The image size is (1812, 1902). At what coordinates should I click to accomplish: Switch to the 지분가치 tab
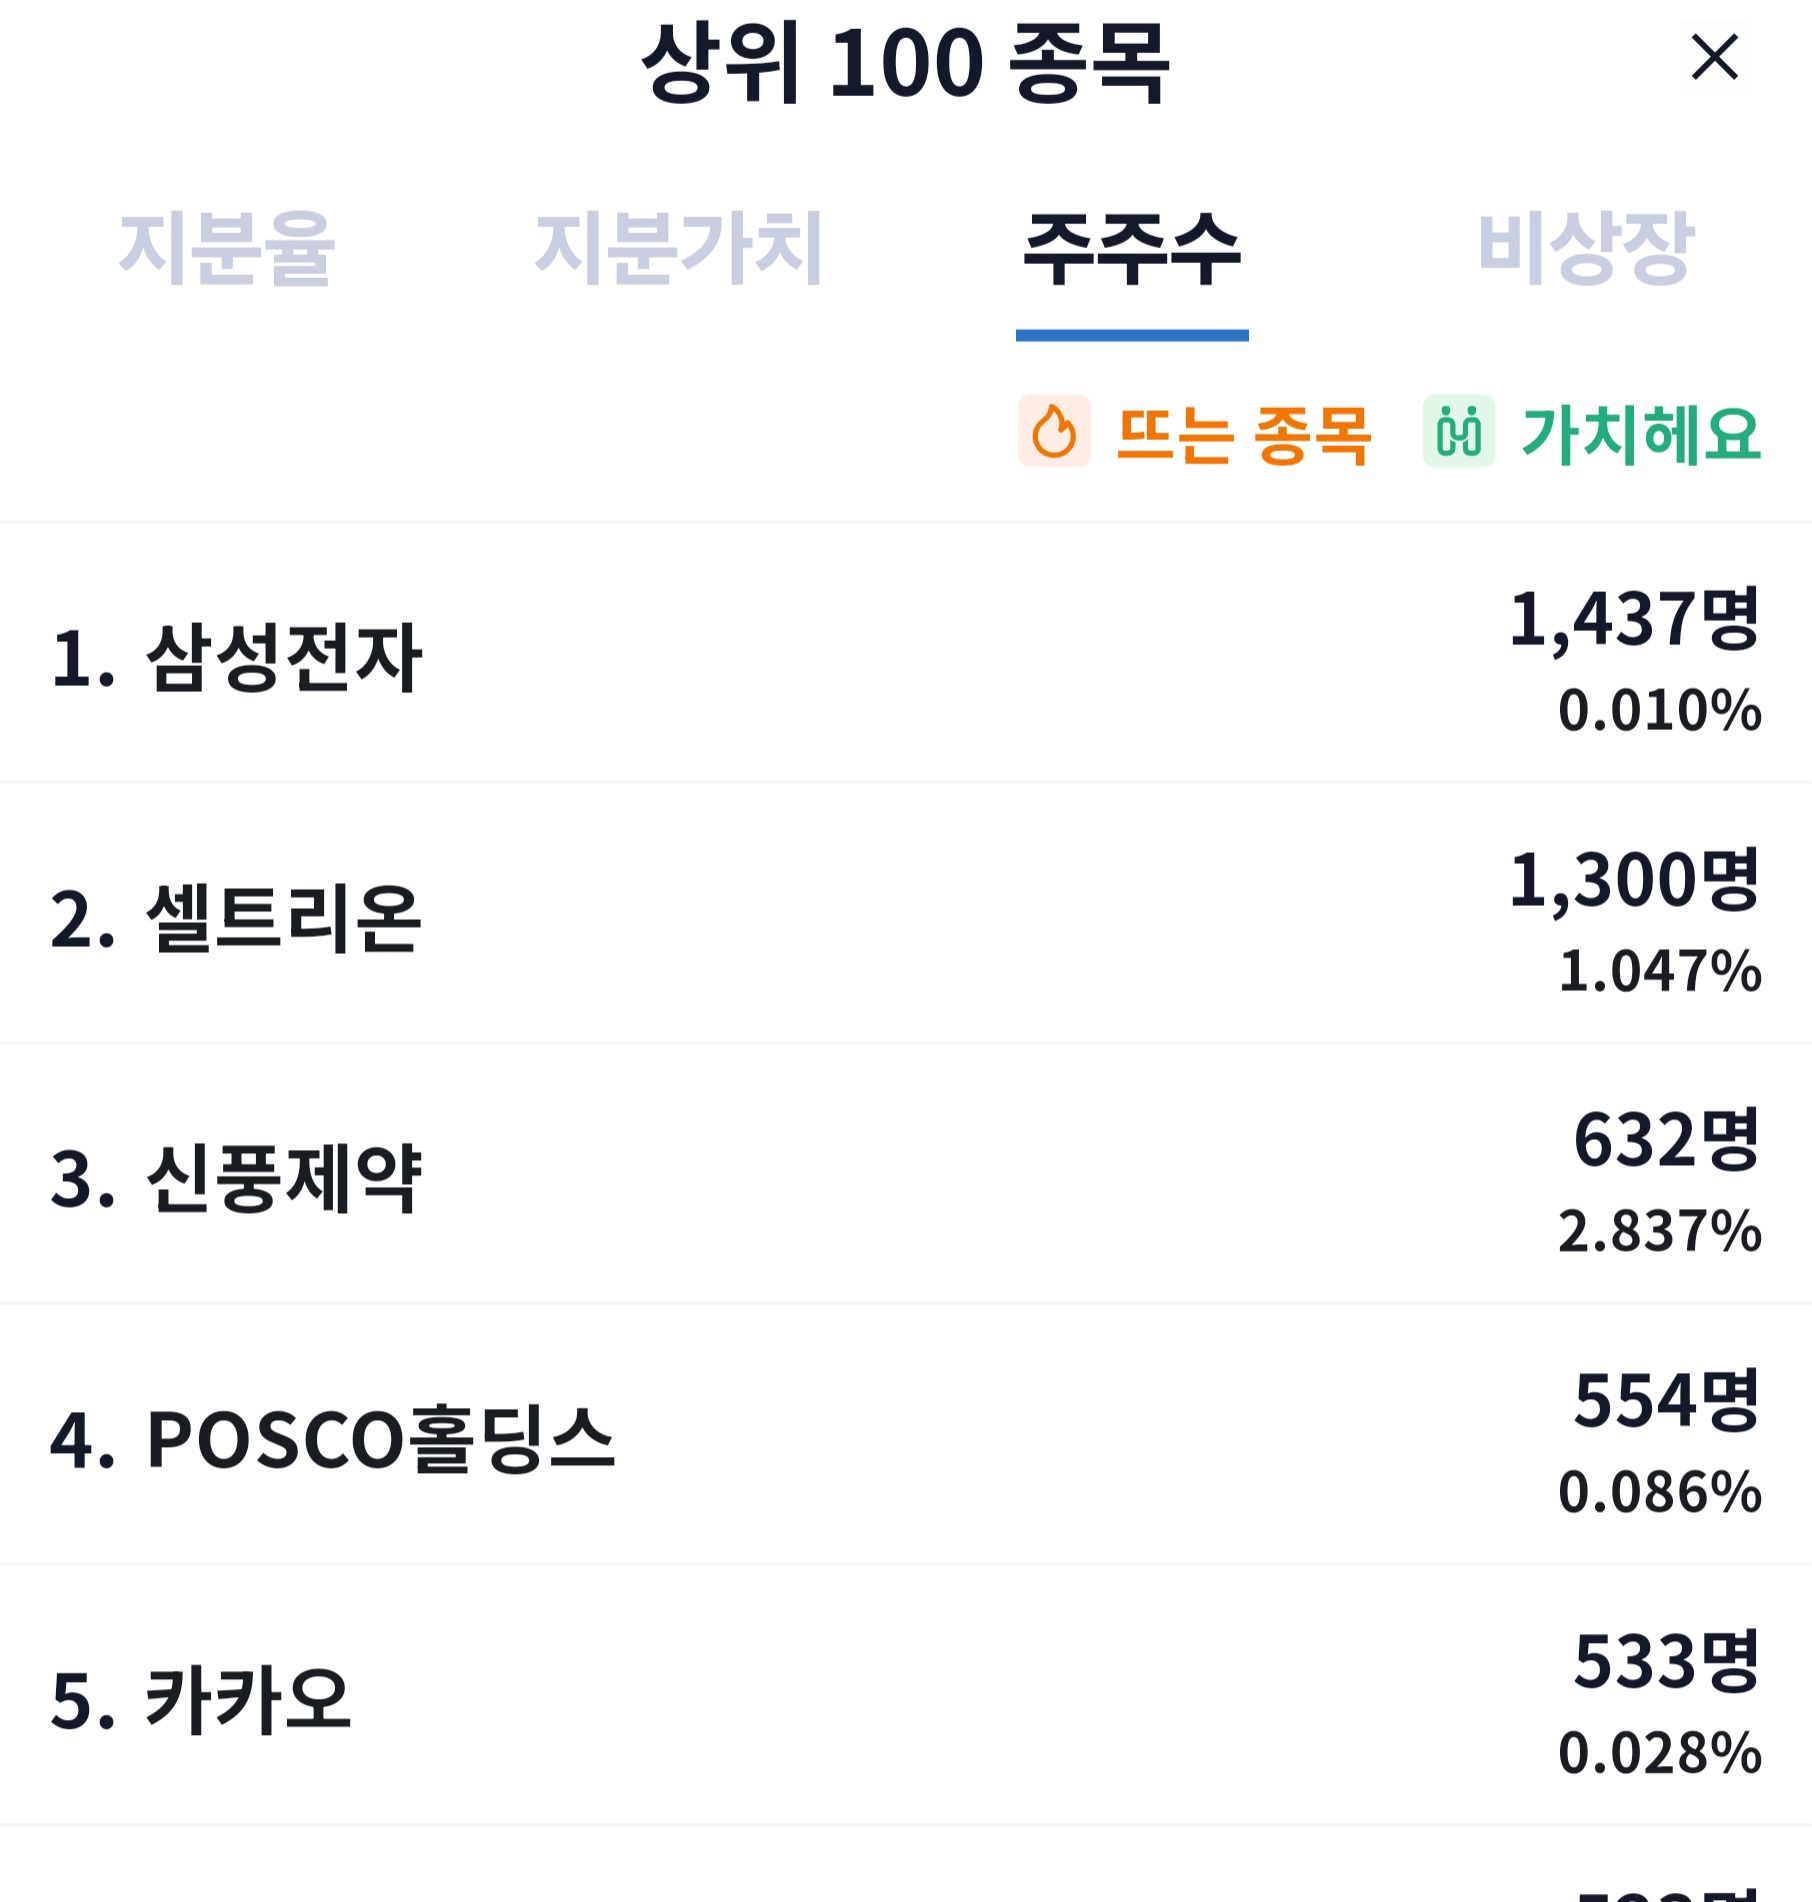[x=679, y=248]
